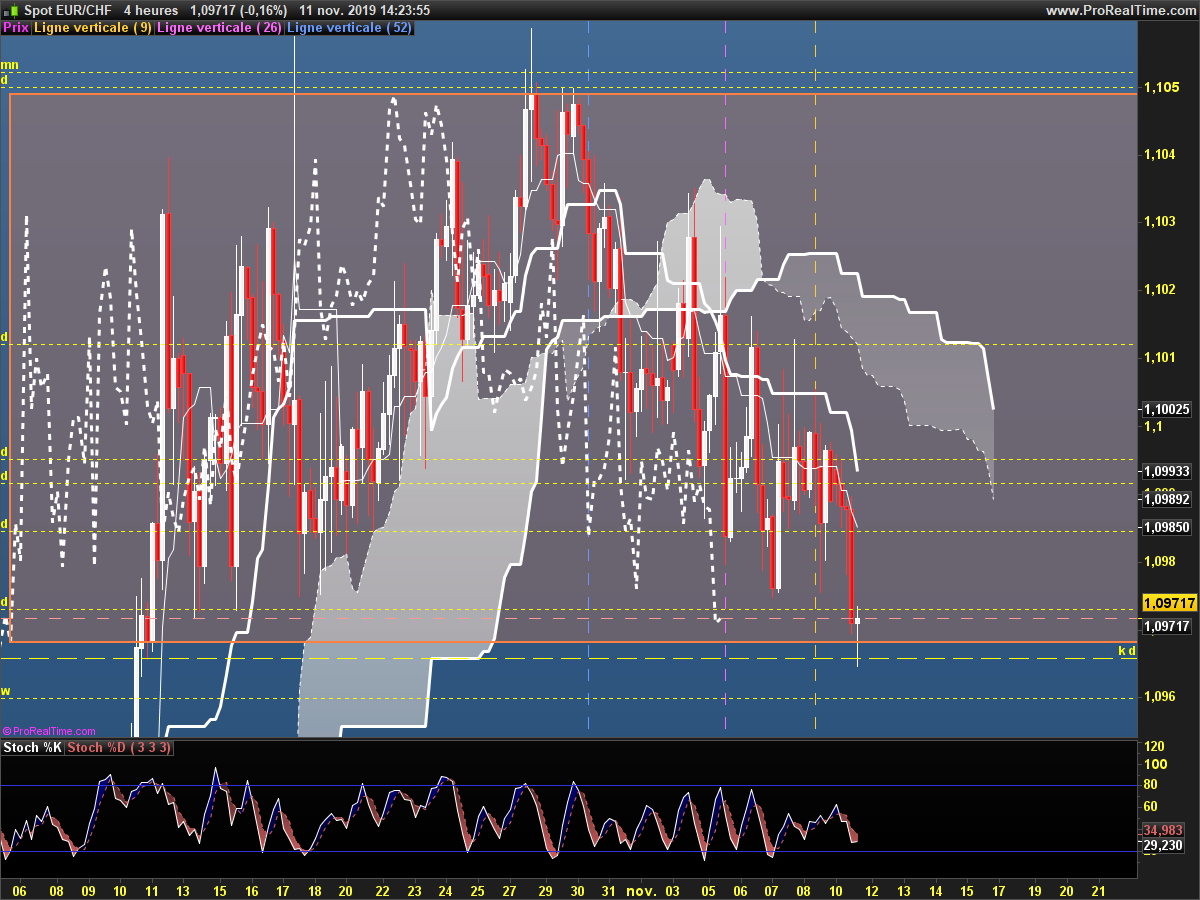
Task: Click the '4 heures' timeframe label
Action: (151, 10)
